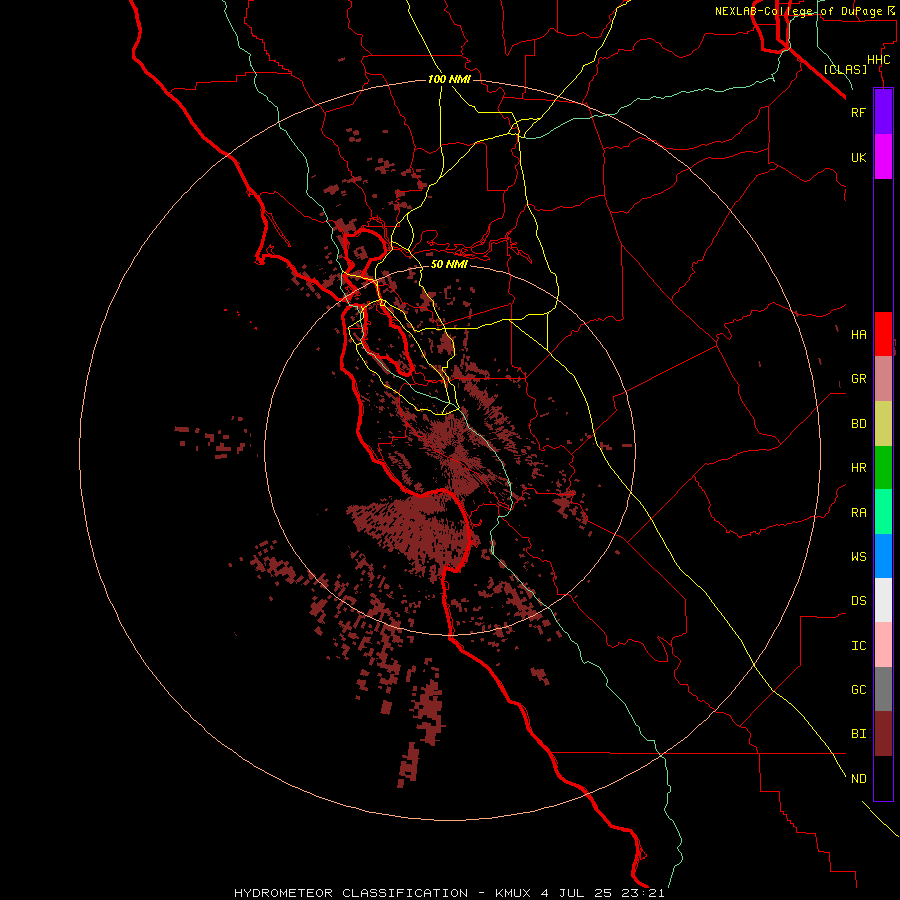
Task: Click the 'WS' legend label
Action: 858,557
